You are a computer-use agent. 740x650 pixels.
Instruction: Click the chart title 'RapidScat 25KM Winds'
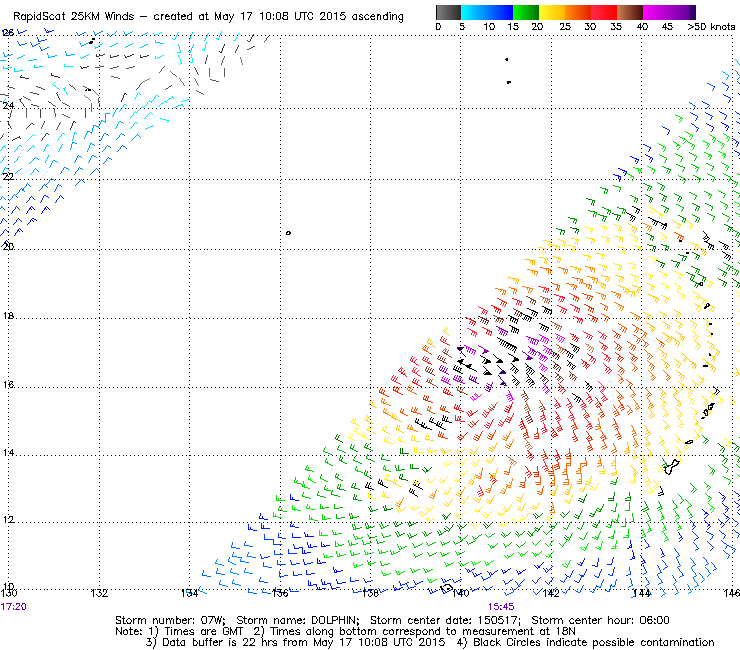[74, 17]
